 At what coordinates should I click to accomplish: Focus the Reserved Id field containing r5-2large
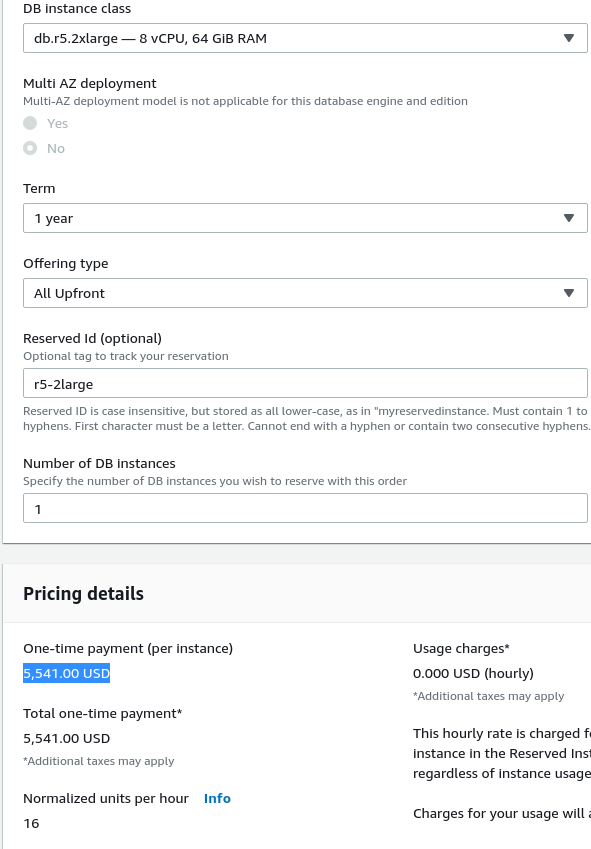click(x=305, y=383)
